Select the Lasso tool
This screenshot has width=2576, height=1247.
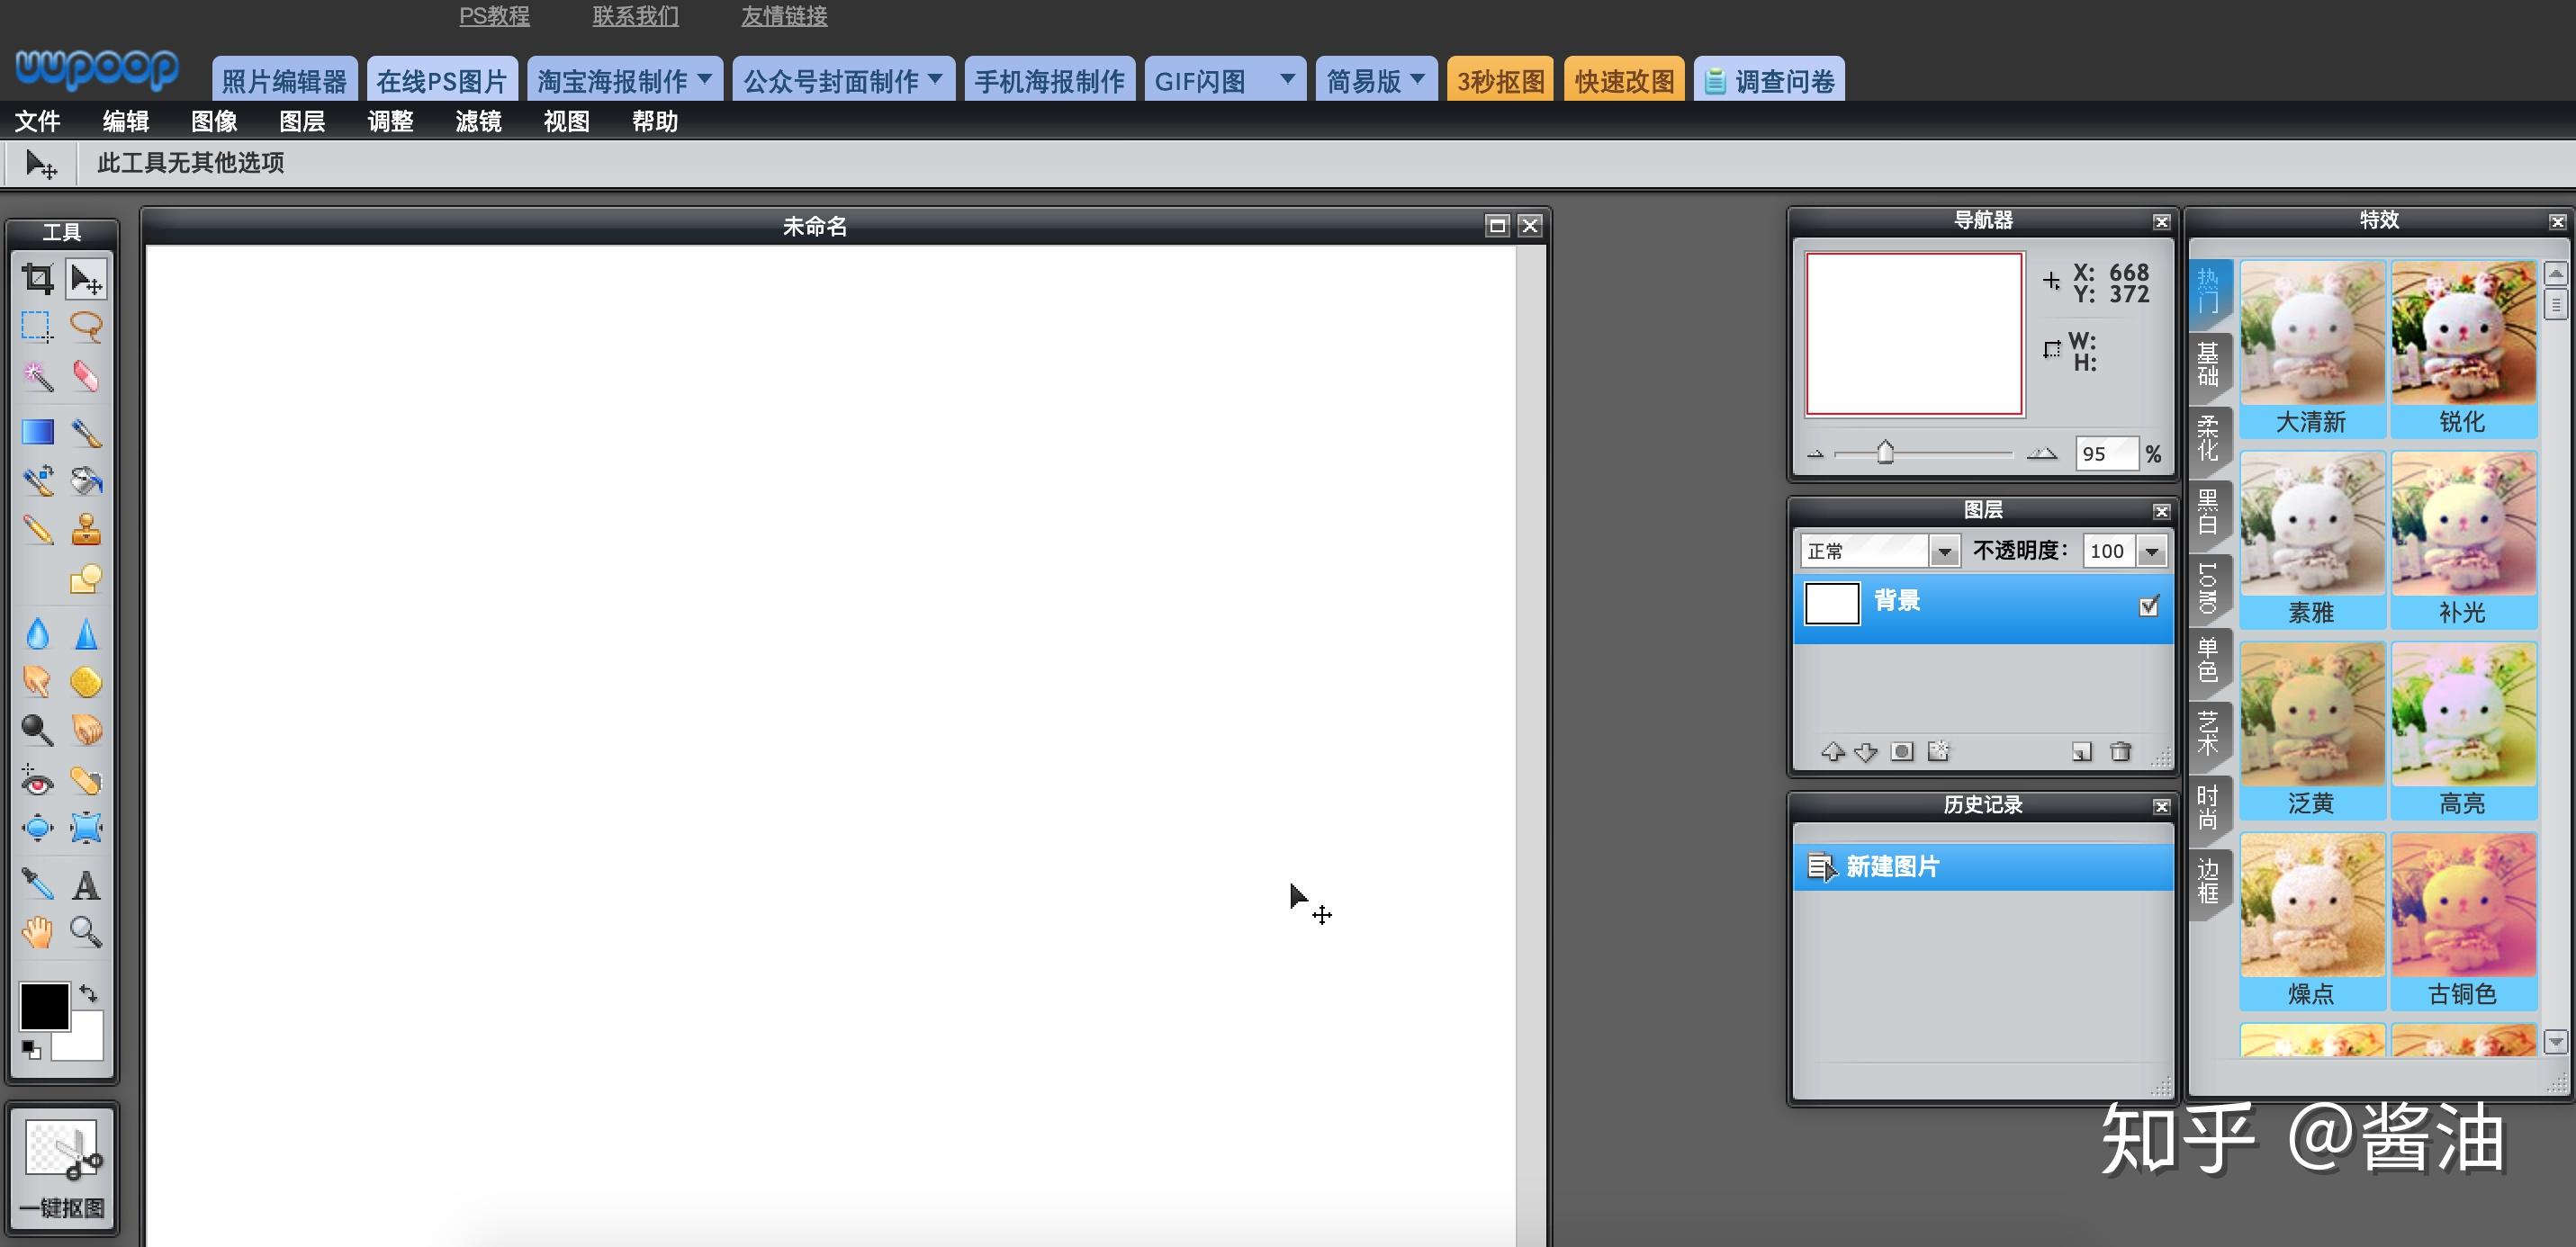(x=87, y=327)
